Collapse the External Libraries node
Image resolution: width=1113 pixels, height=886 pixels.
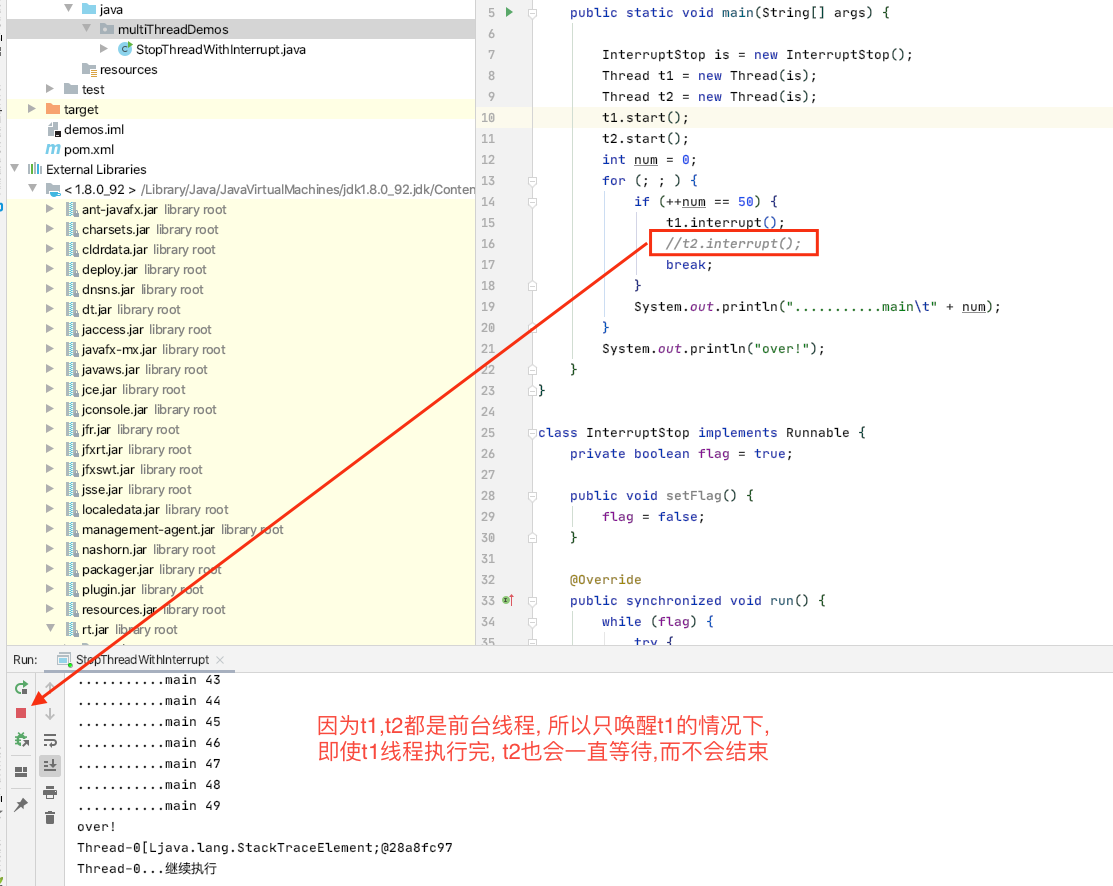(15, 169)
